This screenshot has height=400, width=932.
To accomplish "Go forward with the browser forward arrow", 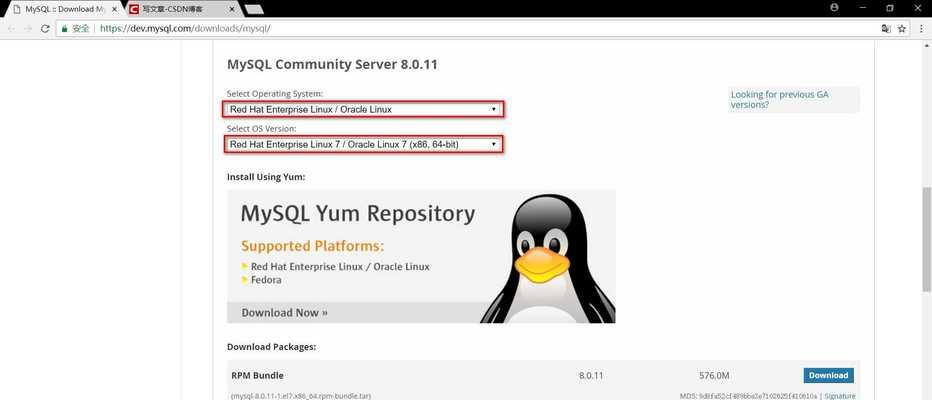I will (27, 29).
